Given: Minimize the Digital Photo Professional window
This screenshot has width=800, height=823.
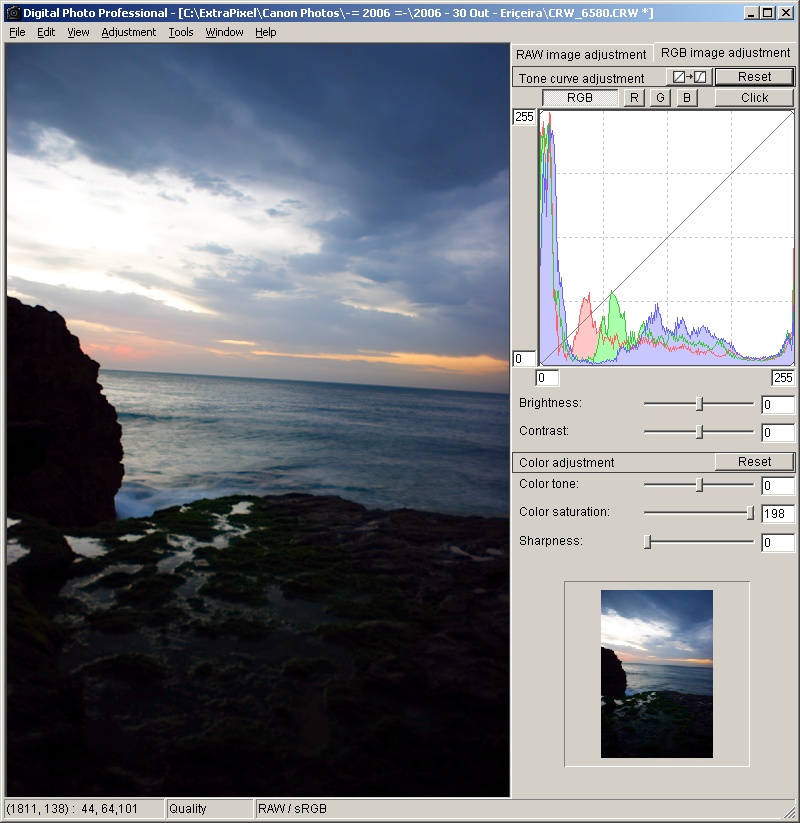Looking at the screenshot, I should (x=751, y=13).
